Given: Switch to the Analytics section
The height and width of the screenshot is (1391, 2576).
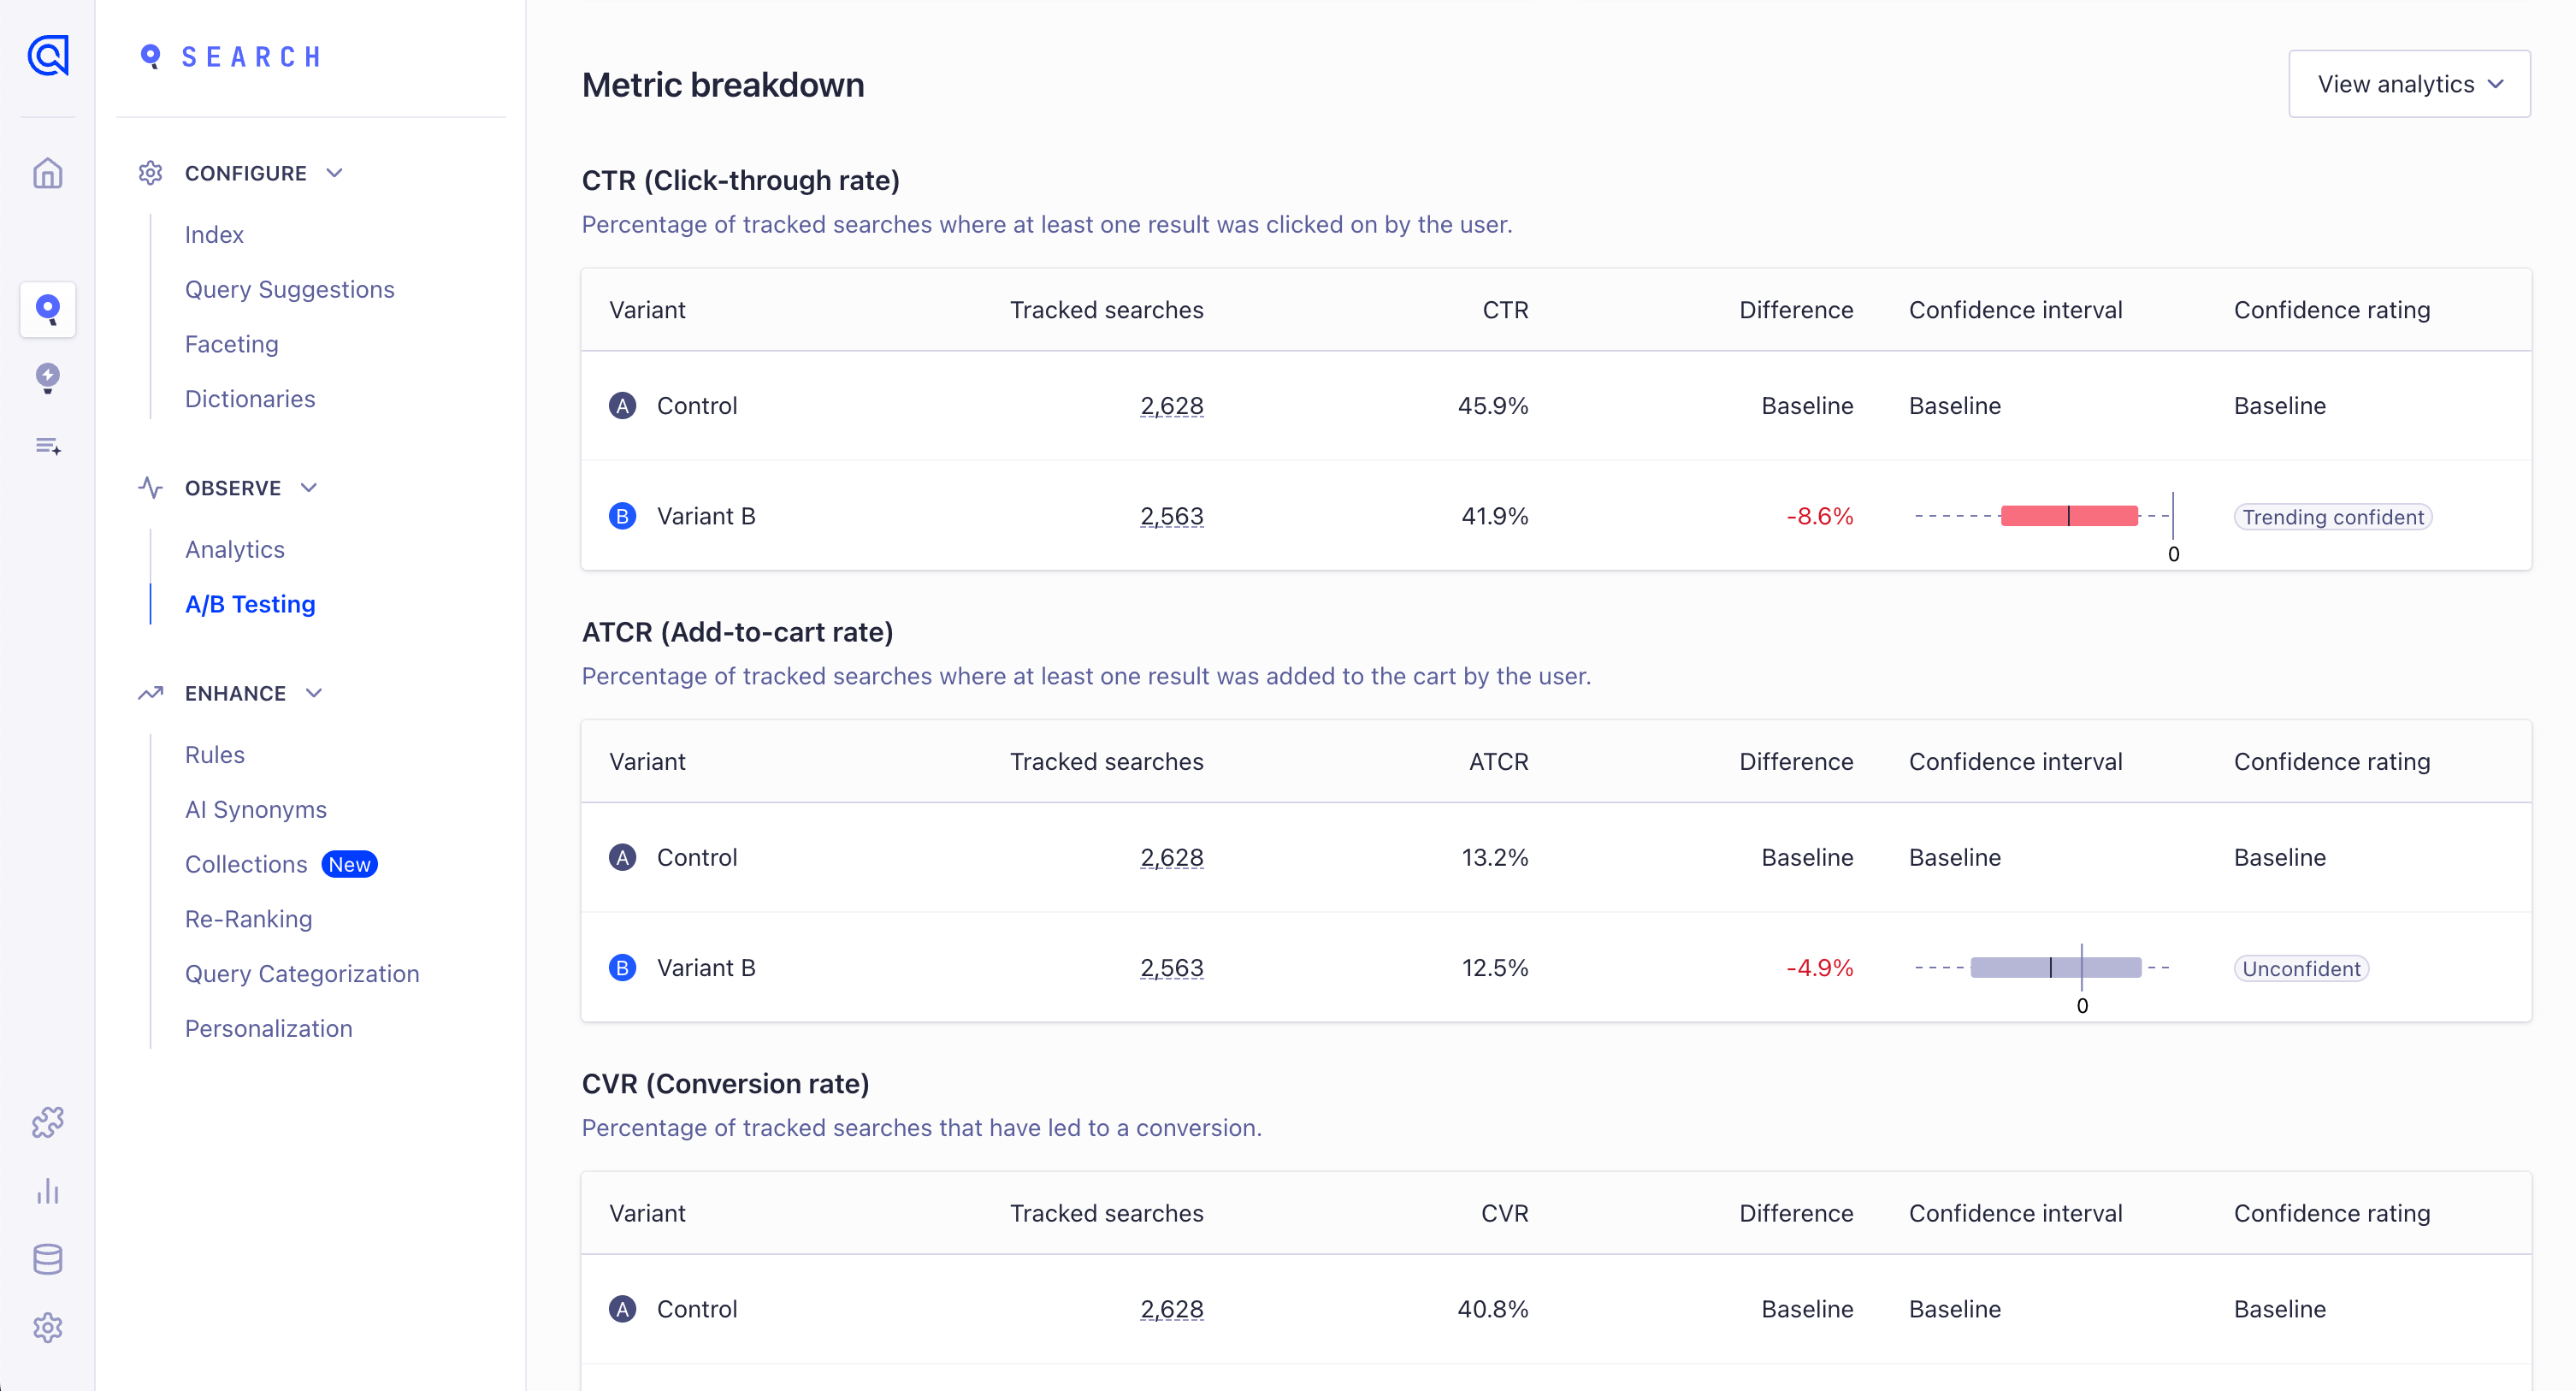Looking at the screenshot, I should click(x=234, y=549).
